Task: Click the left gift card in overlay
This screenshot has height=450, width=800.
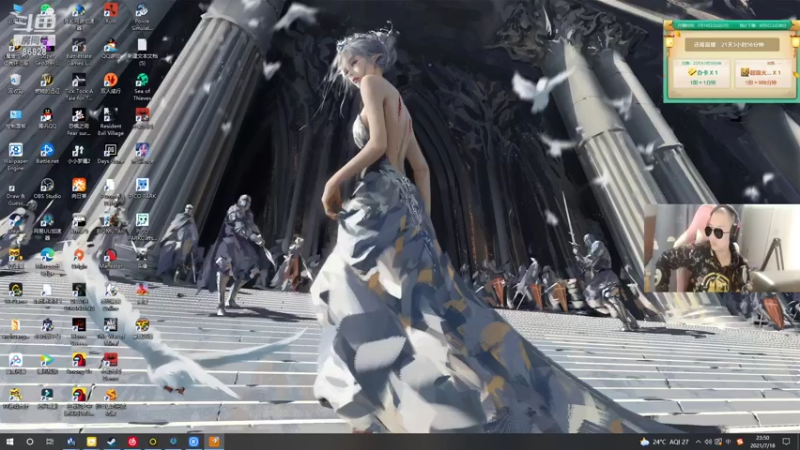Action: [x=702, y=73]
